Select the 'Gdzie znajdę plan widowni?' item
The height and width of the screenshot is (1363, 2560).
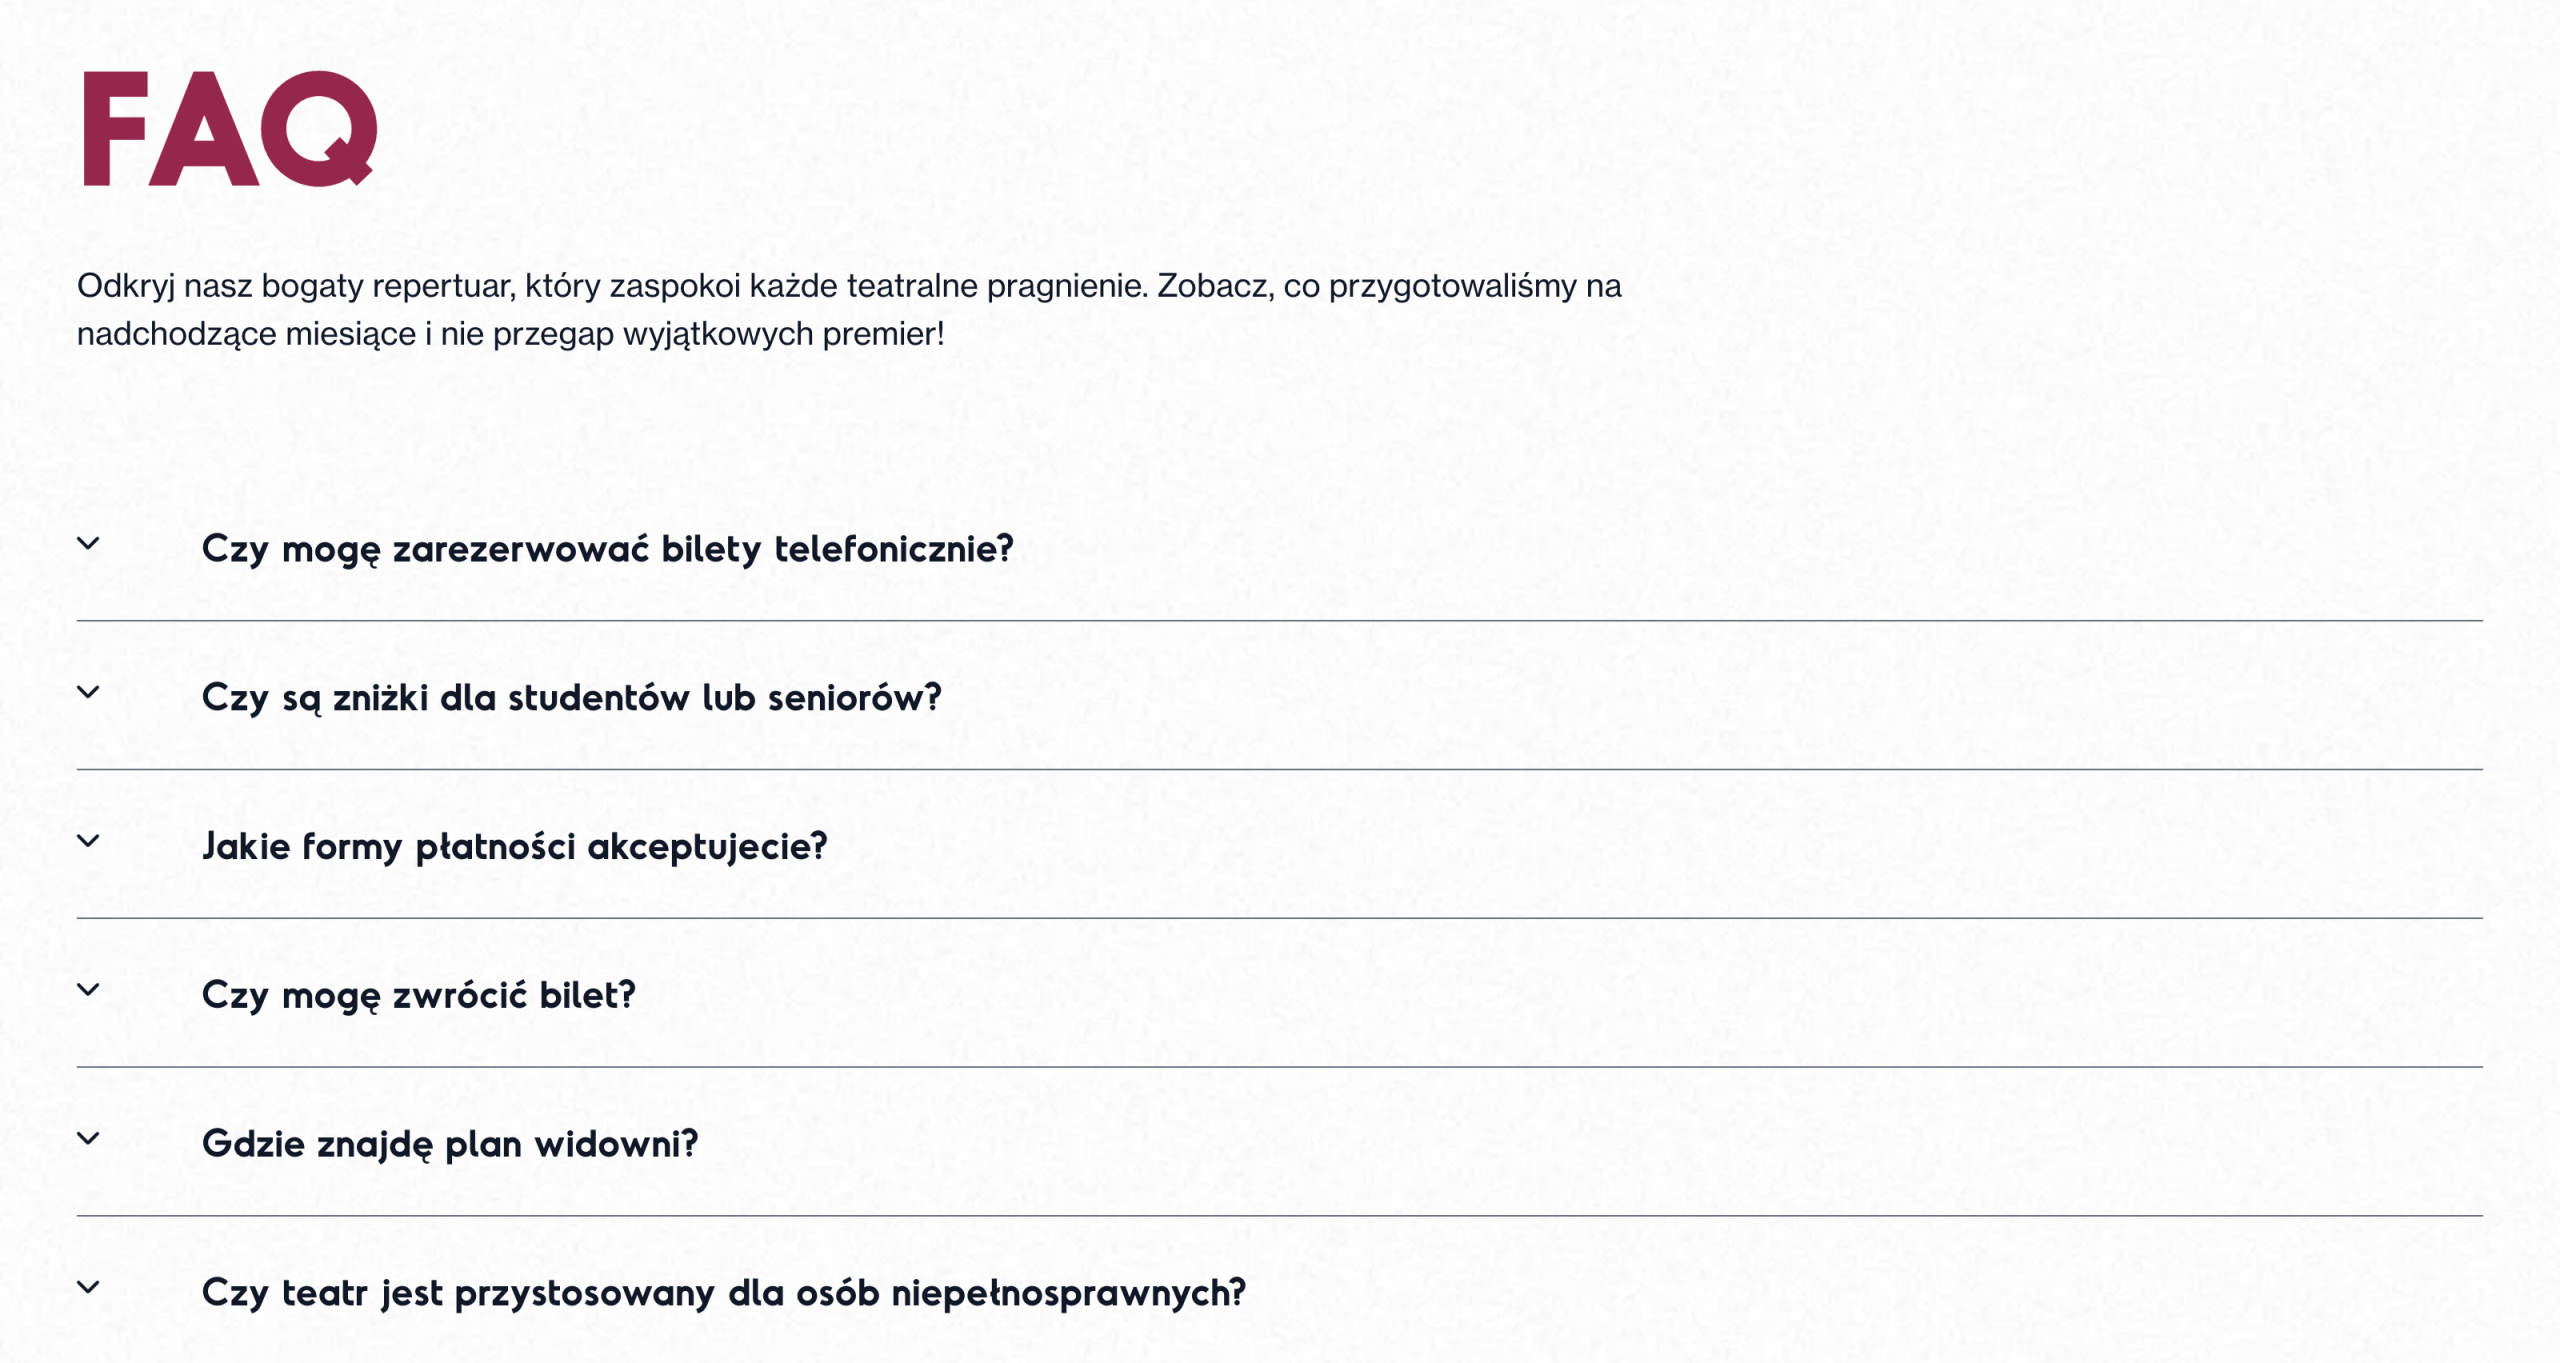click(449, 1144)
